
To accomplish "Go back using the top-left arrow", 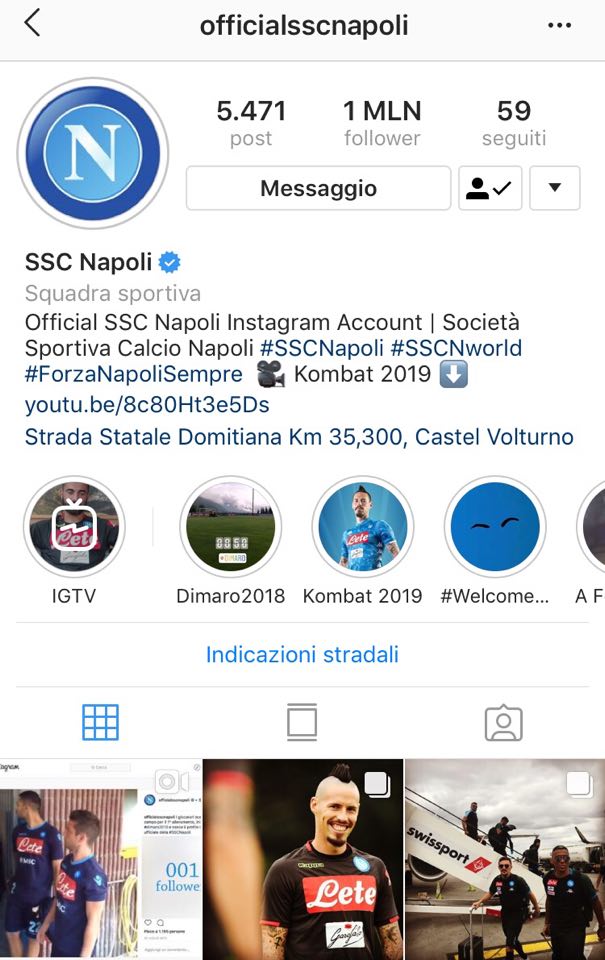I will click(x=32, y=24).
